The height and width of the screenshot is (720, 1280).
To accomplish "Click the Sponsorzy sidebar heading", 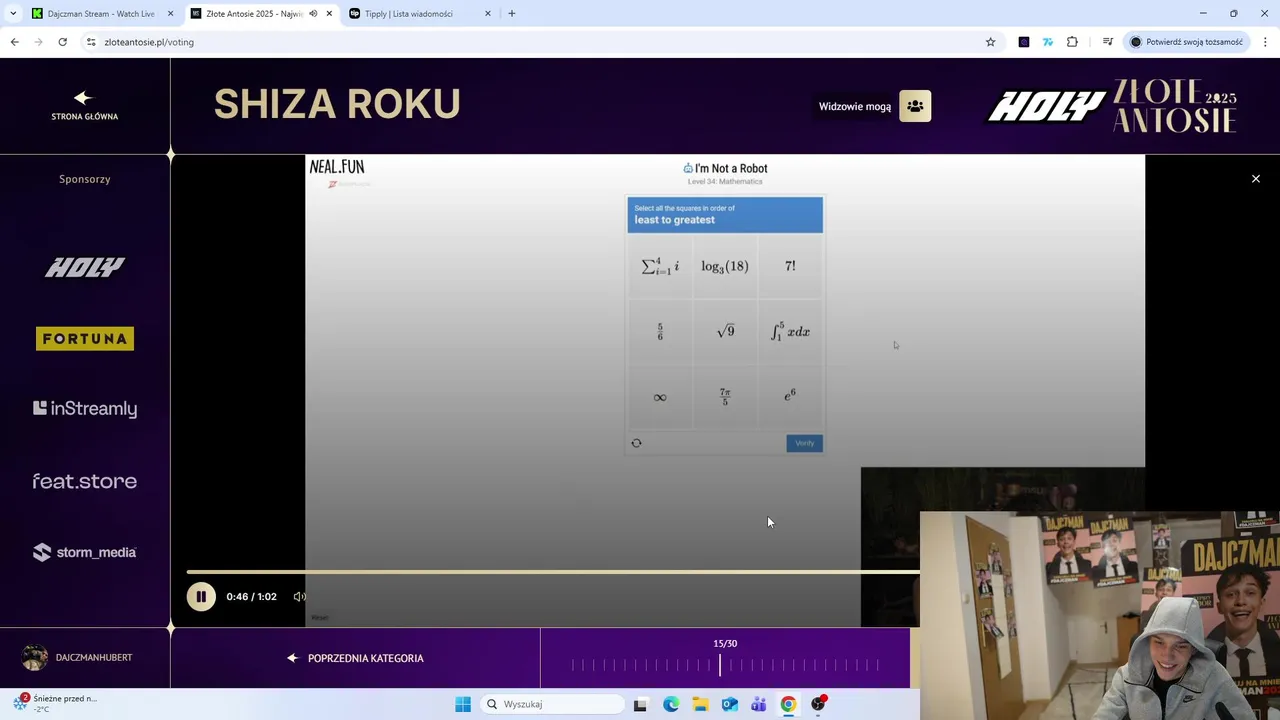I will [x=84, y=179].
